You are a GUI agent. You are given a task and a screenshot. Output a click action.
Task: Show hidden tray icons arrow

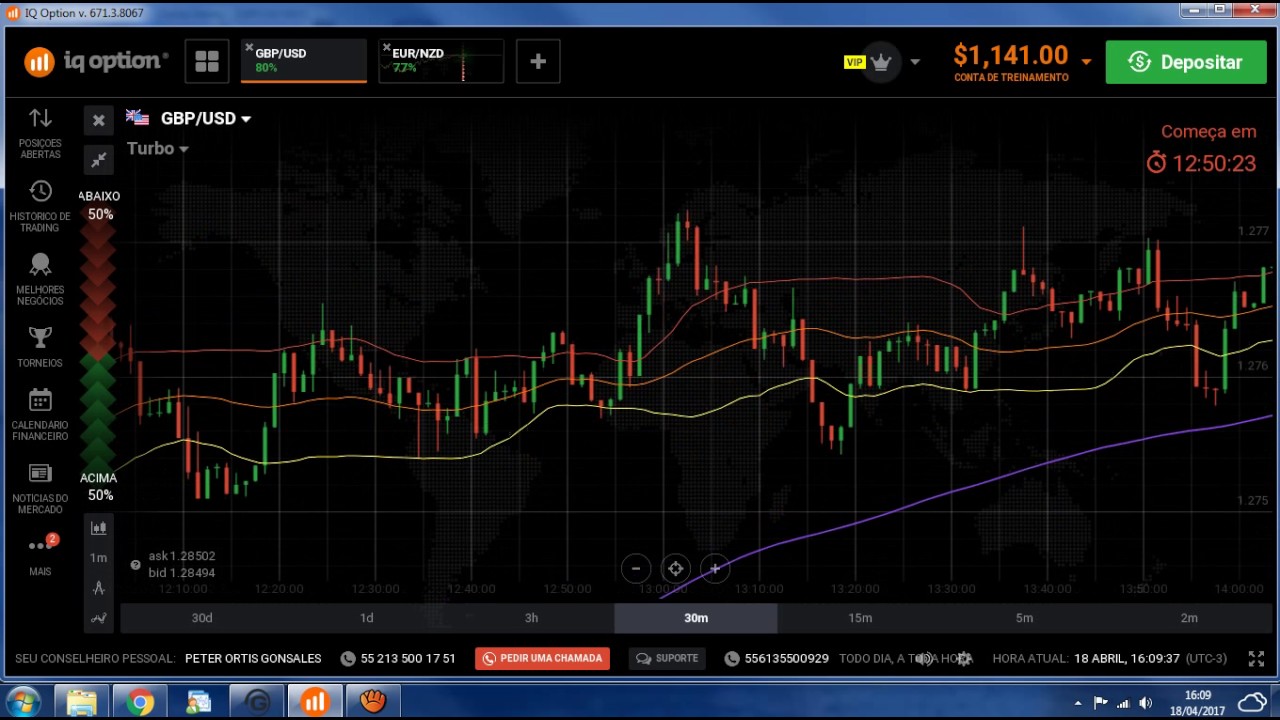[x=1078, y=703]
